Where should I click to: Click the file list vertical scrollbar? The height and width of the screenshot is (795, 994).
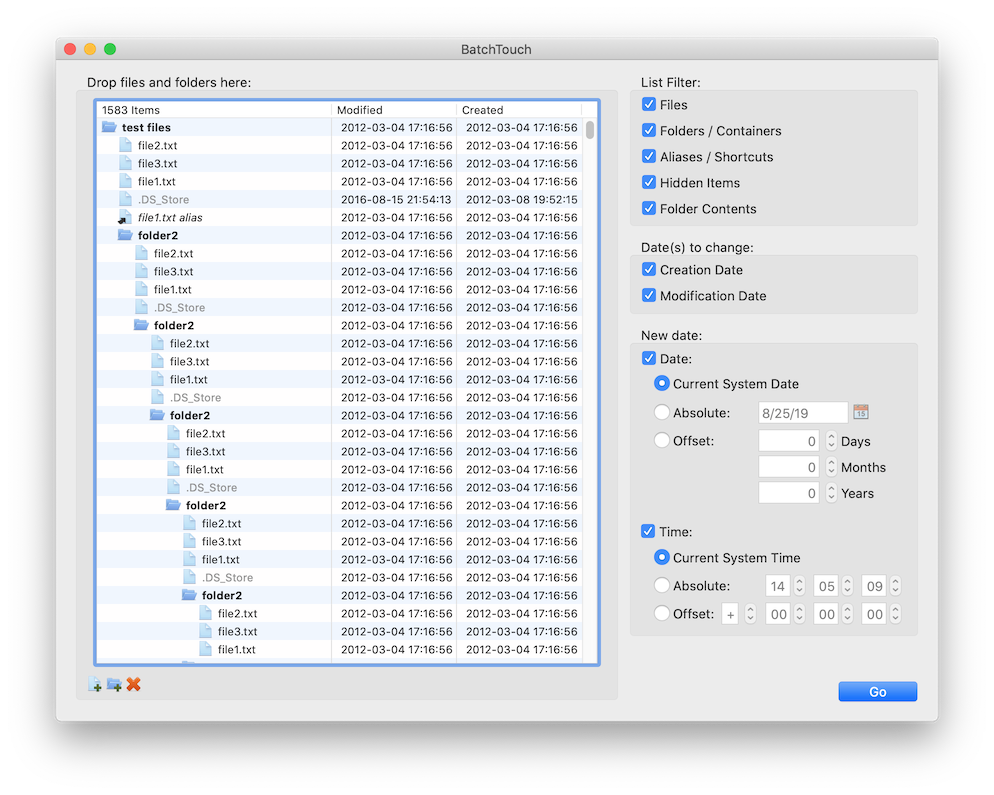point(590,130)
